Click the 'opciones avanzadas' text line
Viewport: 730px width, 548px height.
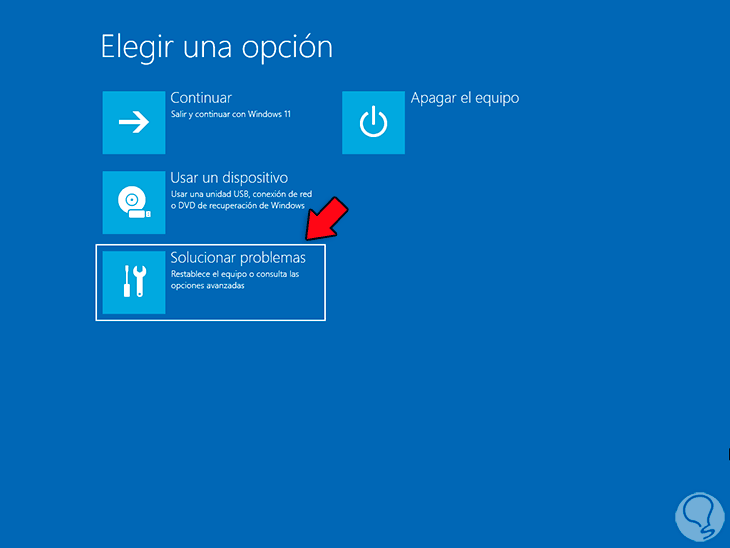(207, 285)
